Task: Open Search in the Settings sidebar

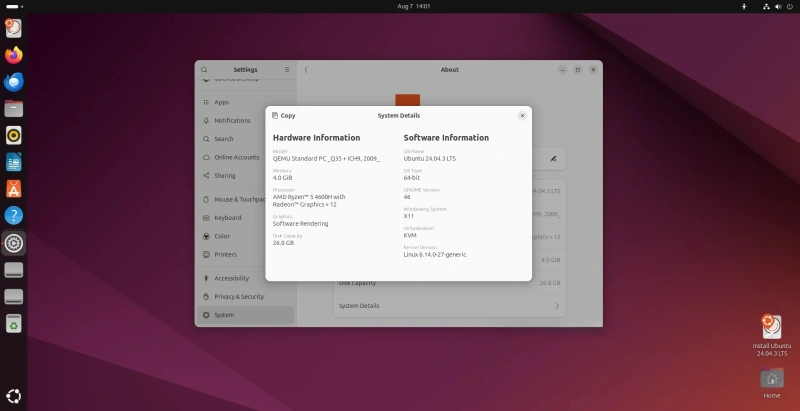Action: point(245,139)
